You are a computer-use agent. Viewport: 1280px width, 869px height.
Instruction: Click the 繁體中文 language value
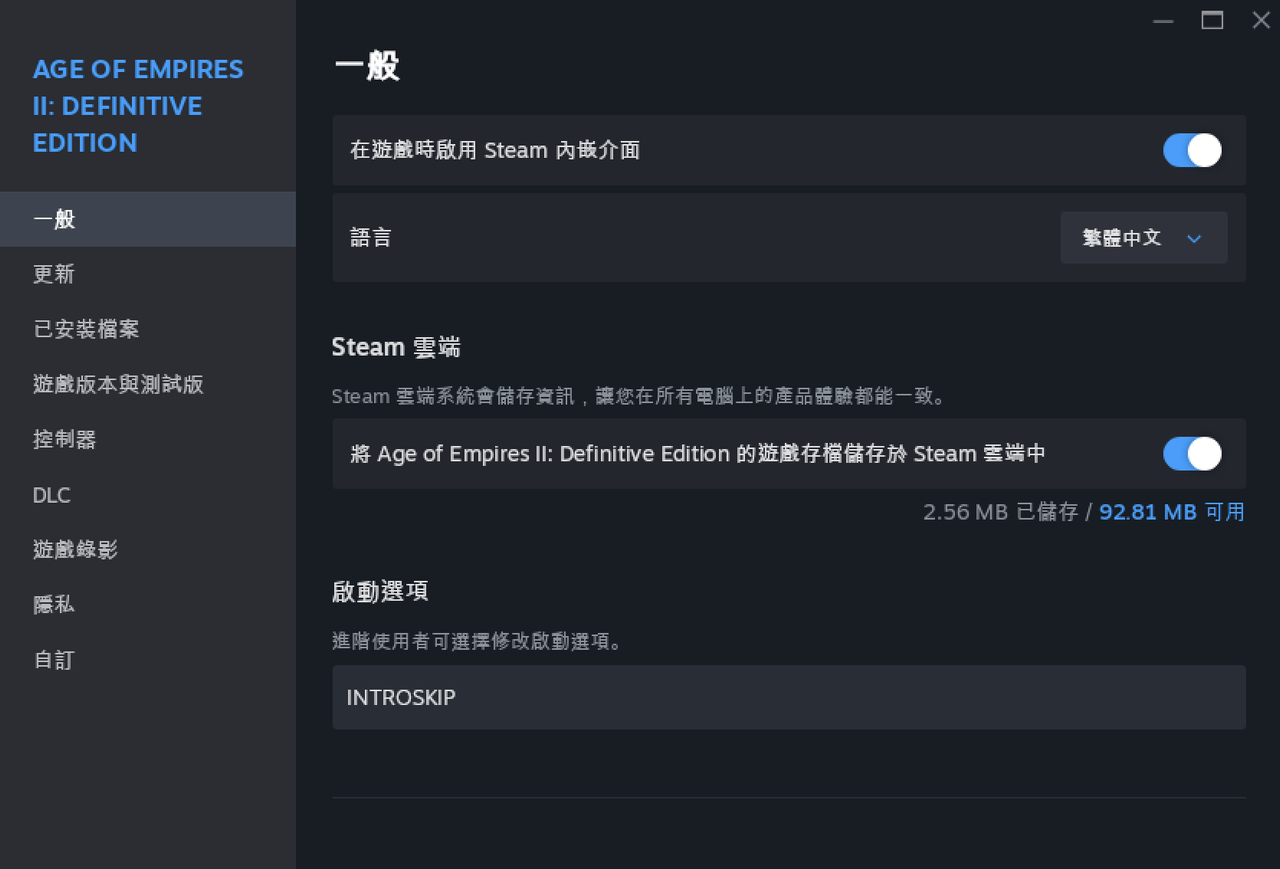pyautogui.click(x=1122, y=238)
